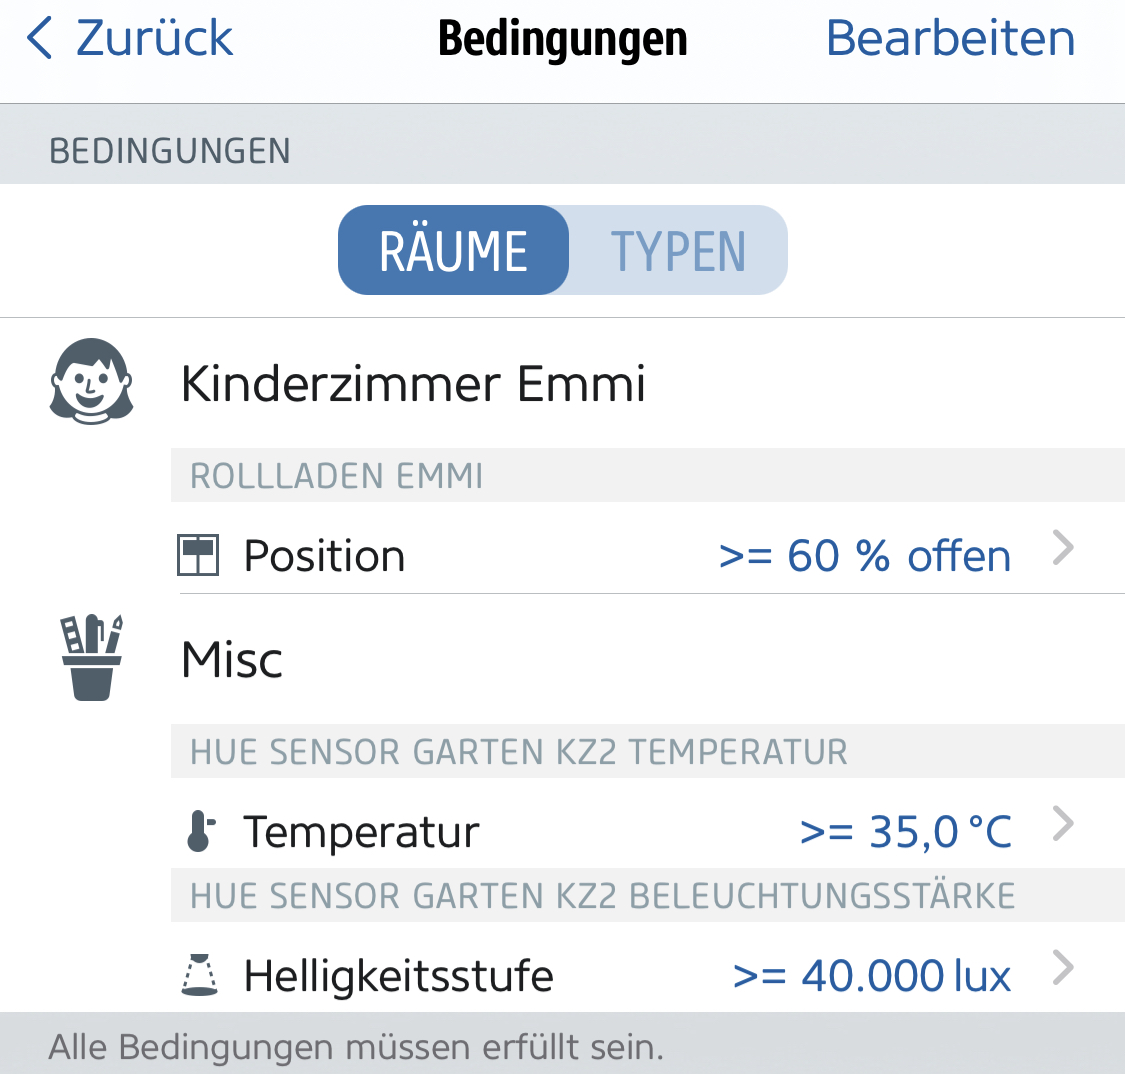Open Helligkeitsstufe row via its chevron
Viewport: 1125px width, 1074px height.
(1063, 968)
